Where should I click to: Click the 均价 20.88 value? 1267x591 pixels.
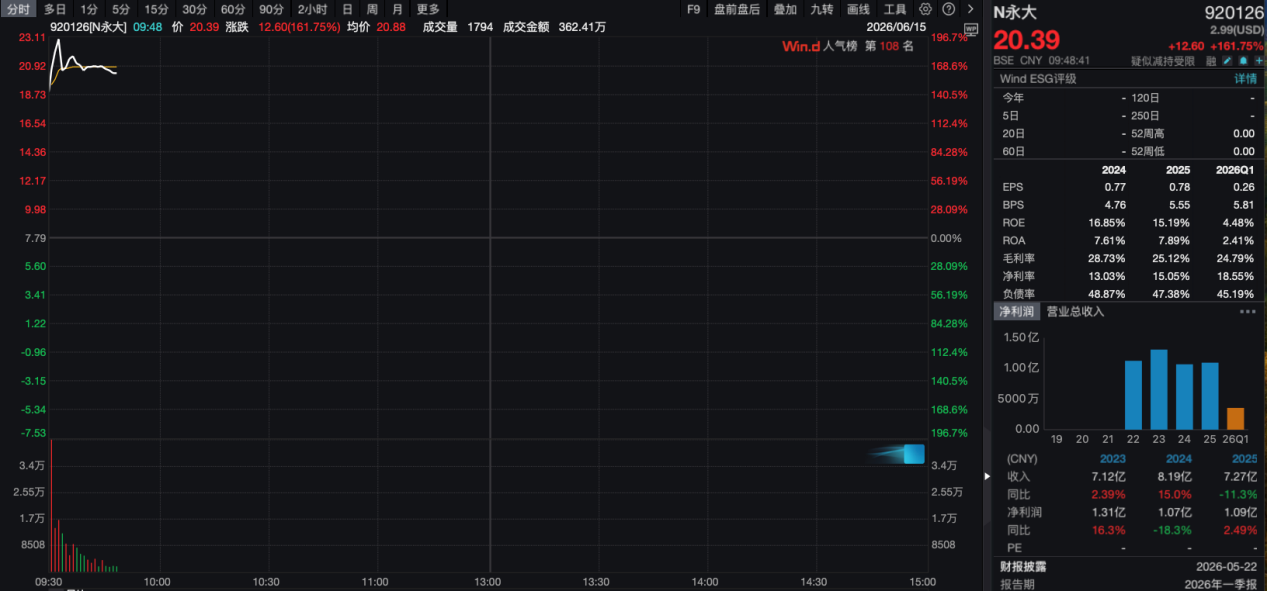[391, 27]
